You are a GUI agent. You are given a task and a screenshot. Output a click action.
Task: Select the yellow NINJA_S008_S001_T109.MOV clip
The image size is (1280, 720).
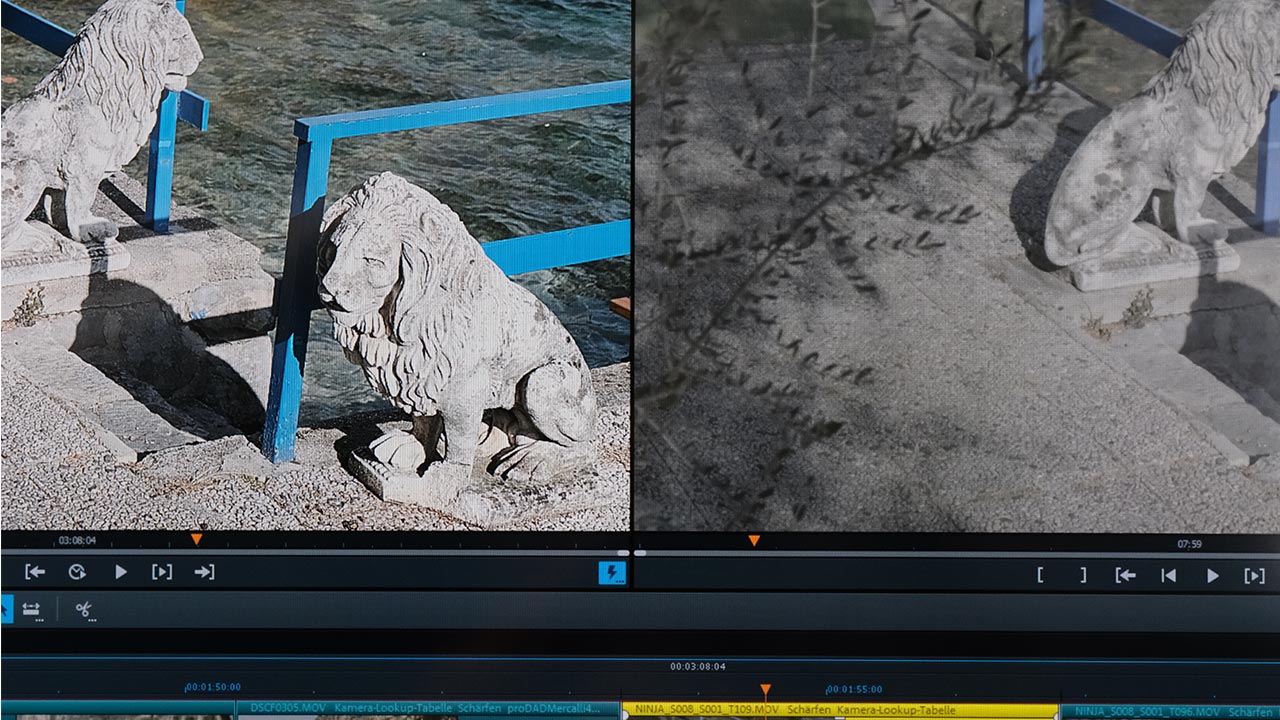(x=840, y=710)
